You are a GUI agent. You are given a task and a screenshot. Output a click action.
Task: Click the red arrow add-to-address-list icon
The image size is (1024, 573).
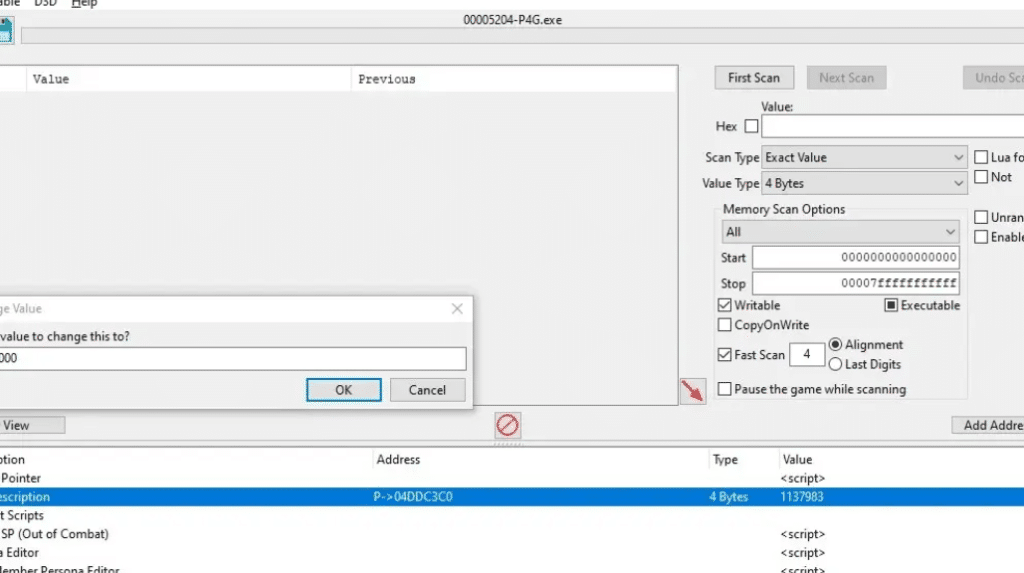(x=692, y=391)
